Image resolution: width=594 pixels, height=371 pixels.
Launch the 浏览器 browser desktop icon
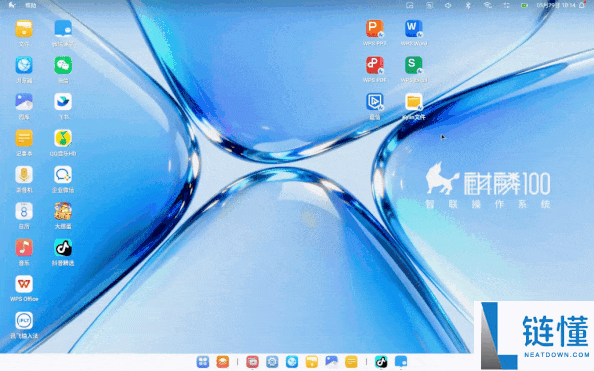tap(24, 66)
